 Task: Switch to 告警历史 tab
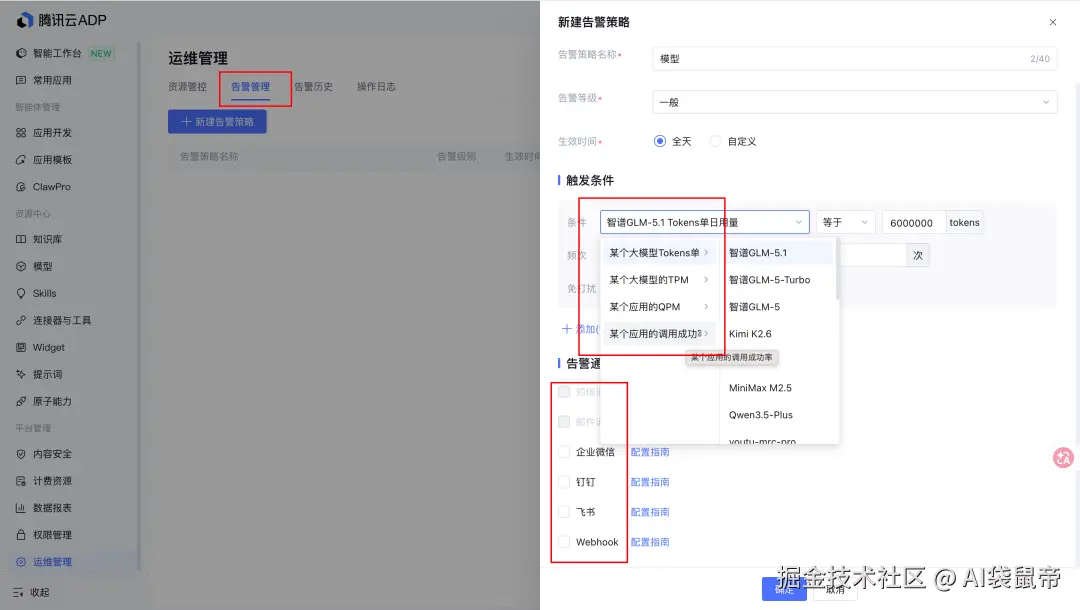pyautogui.click(x=313, y=87)
